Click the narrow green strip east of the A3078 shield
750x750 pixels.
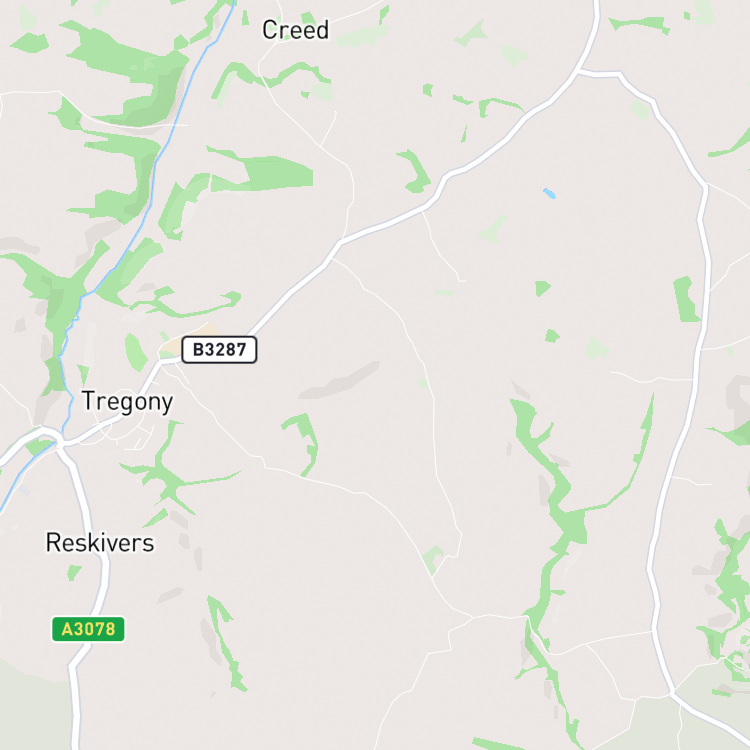(226, 641)
